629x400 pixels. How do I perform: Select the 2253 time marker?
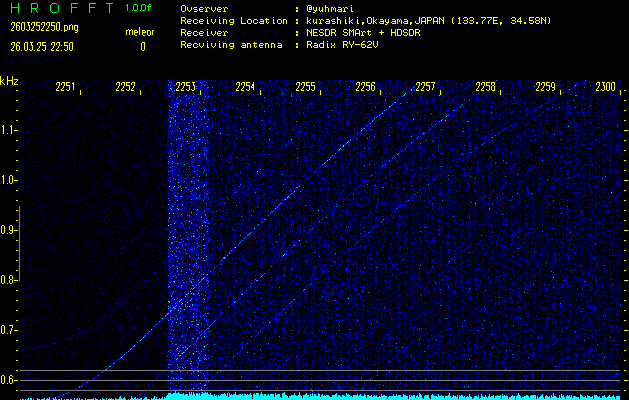(186, 88)
